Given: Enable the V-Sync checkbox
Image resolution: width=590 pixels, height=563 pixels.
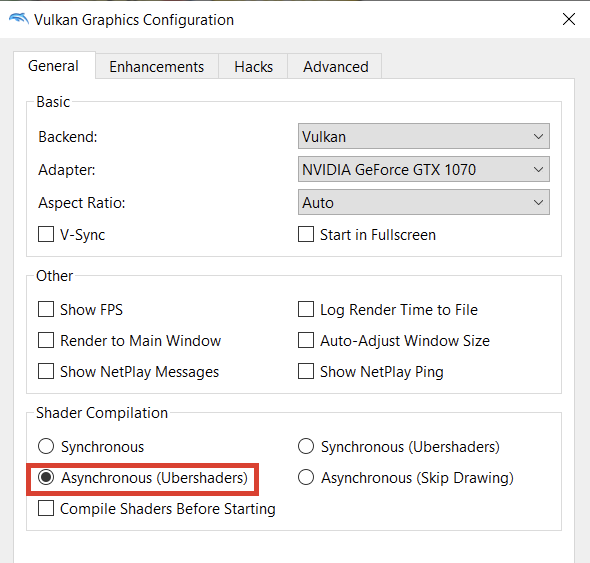Looking at the screenshot, I should click(46, 234).
